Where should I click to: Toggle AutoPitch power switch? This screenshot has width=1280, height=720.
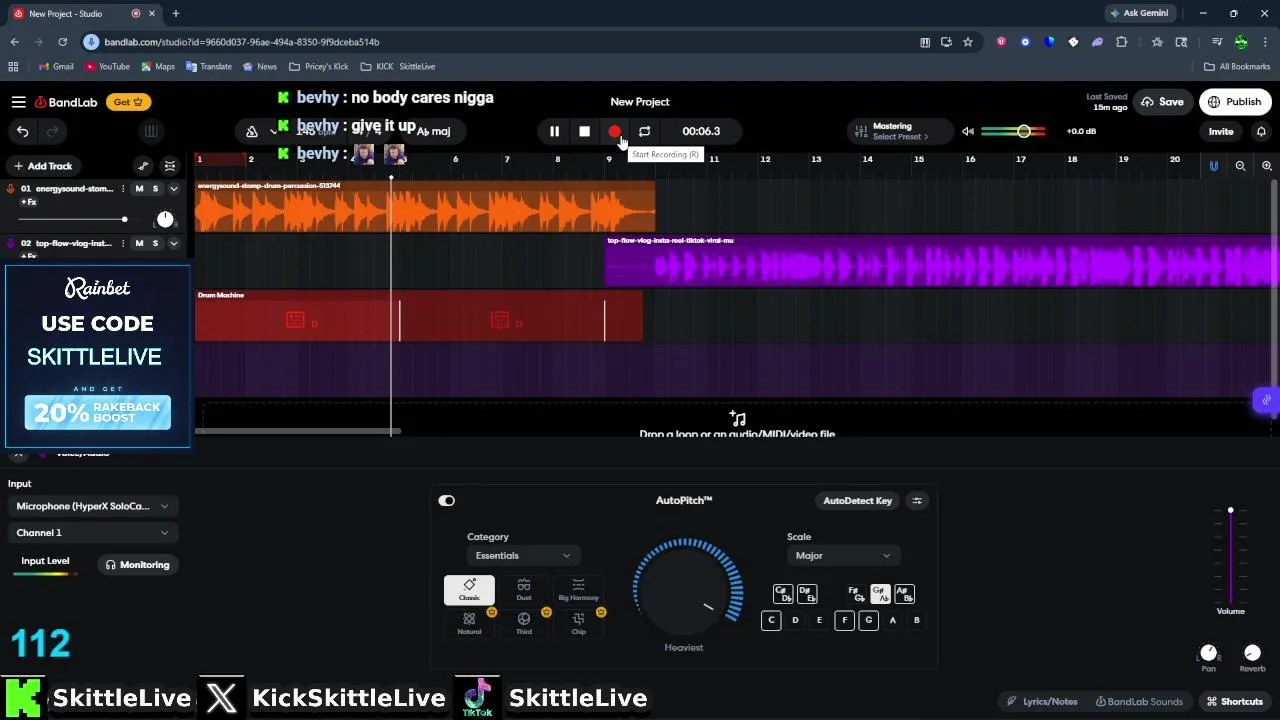(446, 501)
